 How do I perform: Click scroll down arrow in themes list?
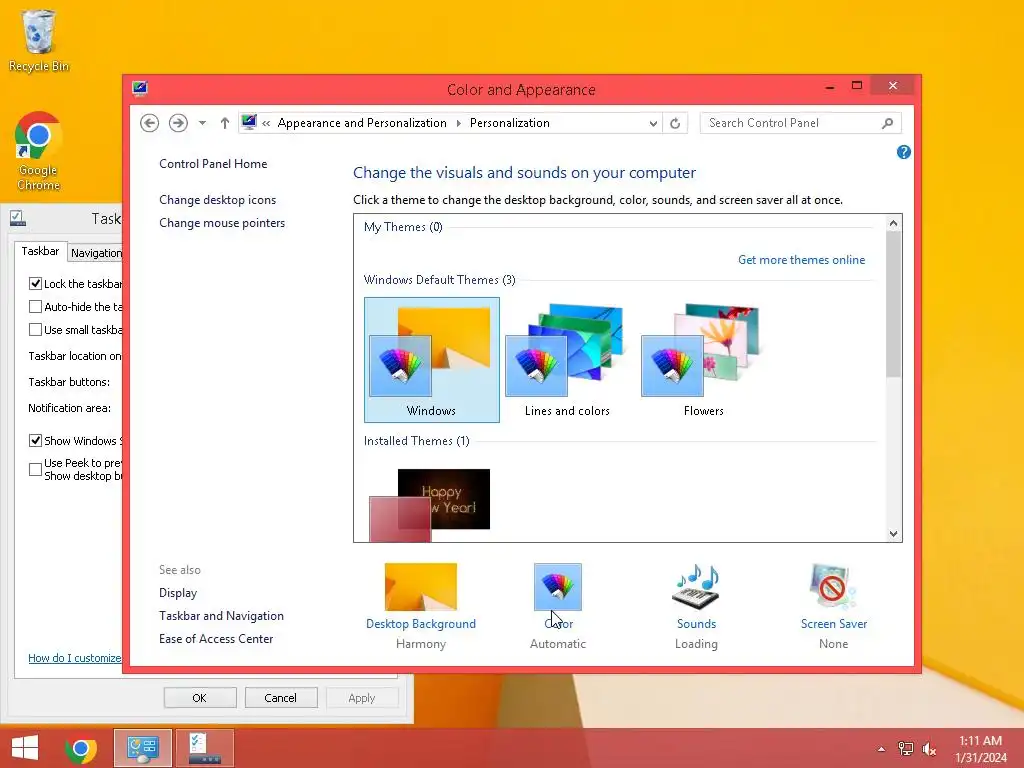tap(893, 534)
